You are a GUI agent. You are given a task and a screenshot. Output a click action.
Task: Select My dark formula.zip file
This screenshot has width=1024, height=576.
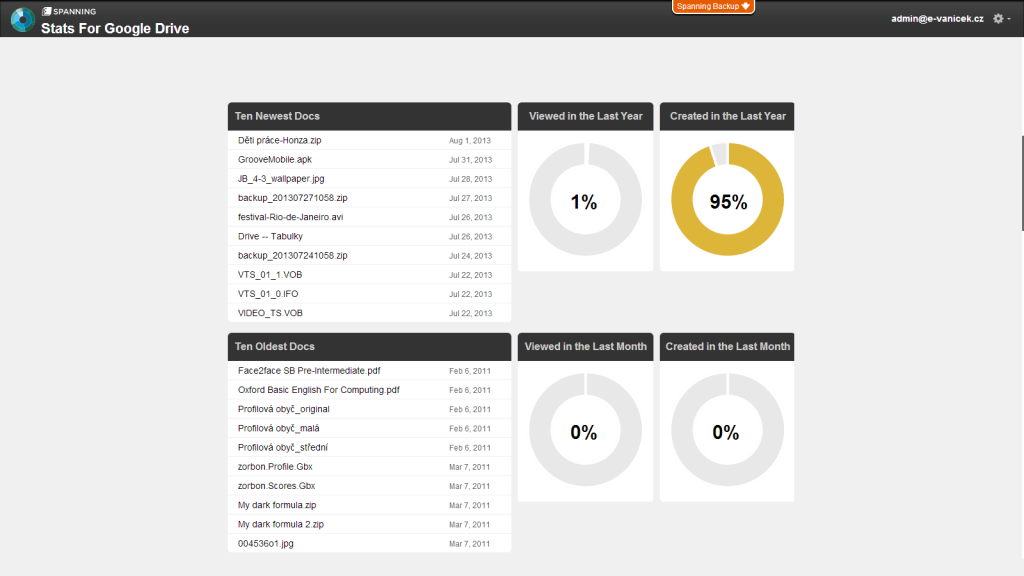(x=277, y=505)
